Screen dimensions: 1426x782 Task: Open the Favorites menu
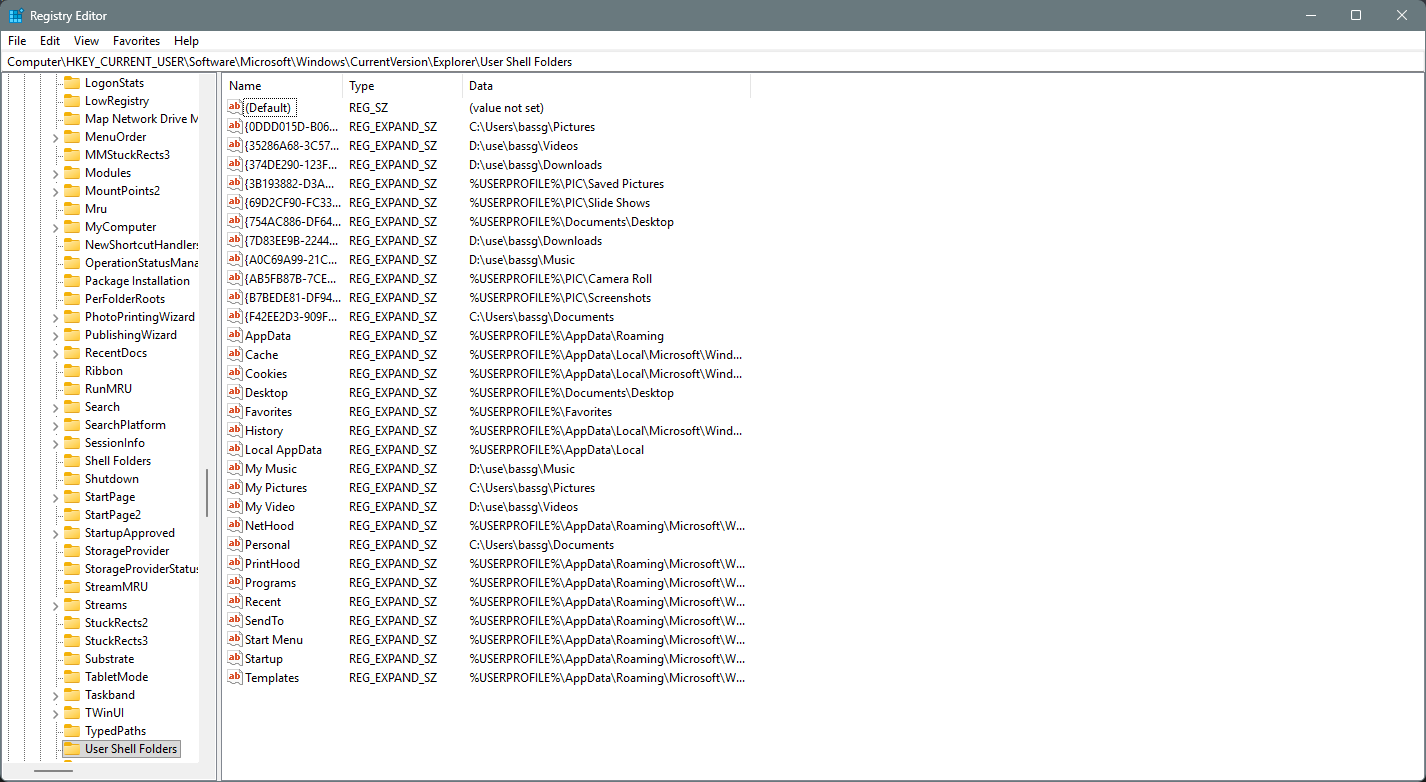click(137, 41)
